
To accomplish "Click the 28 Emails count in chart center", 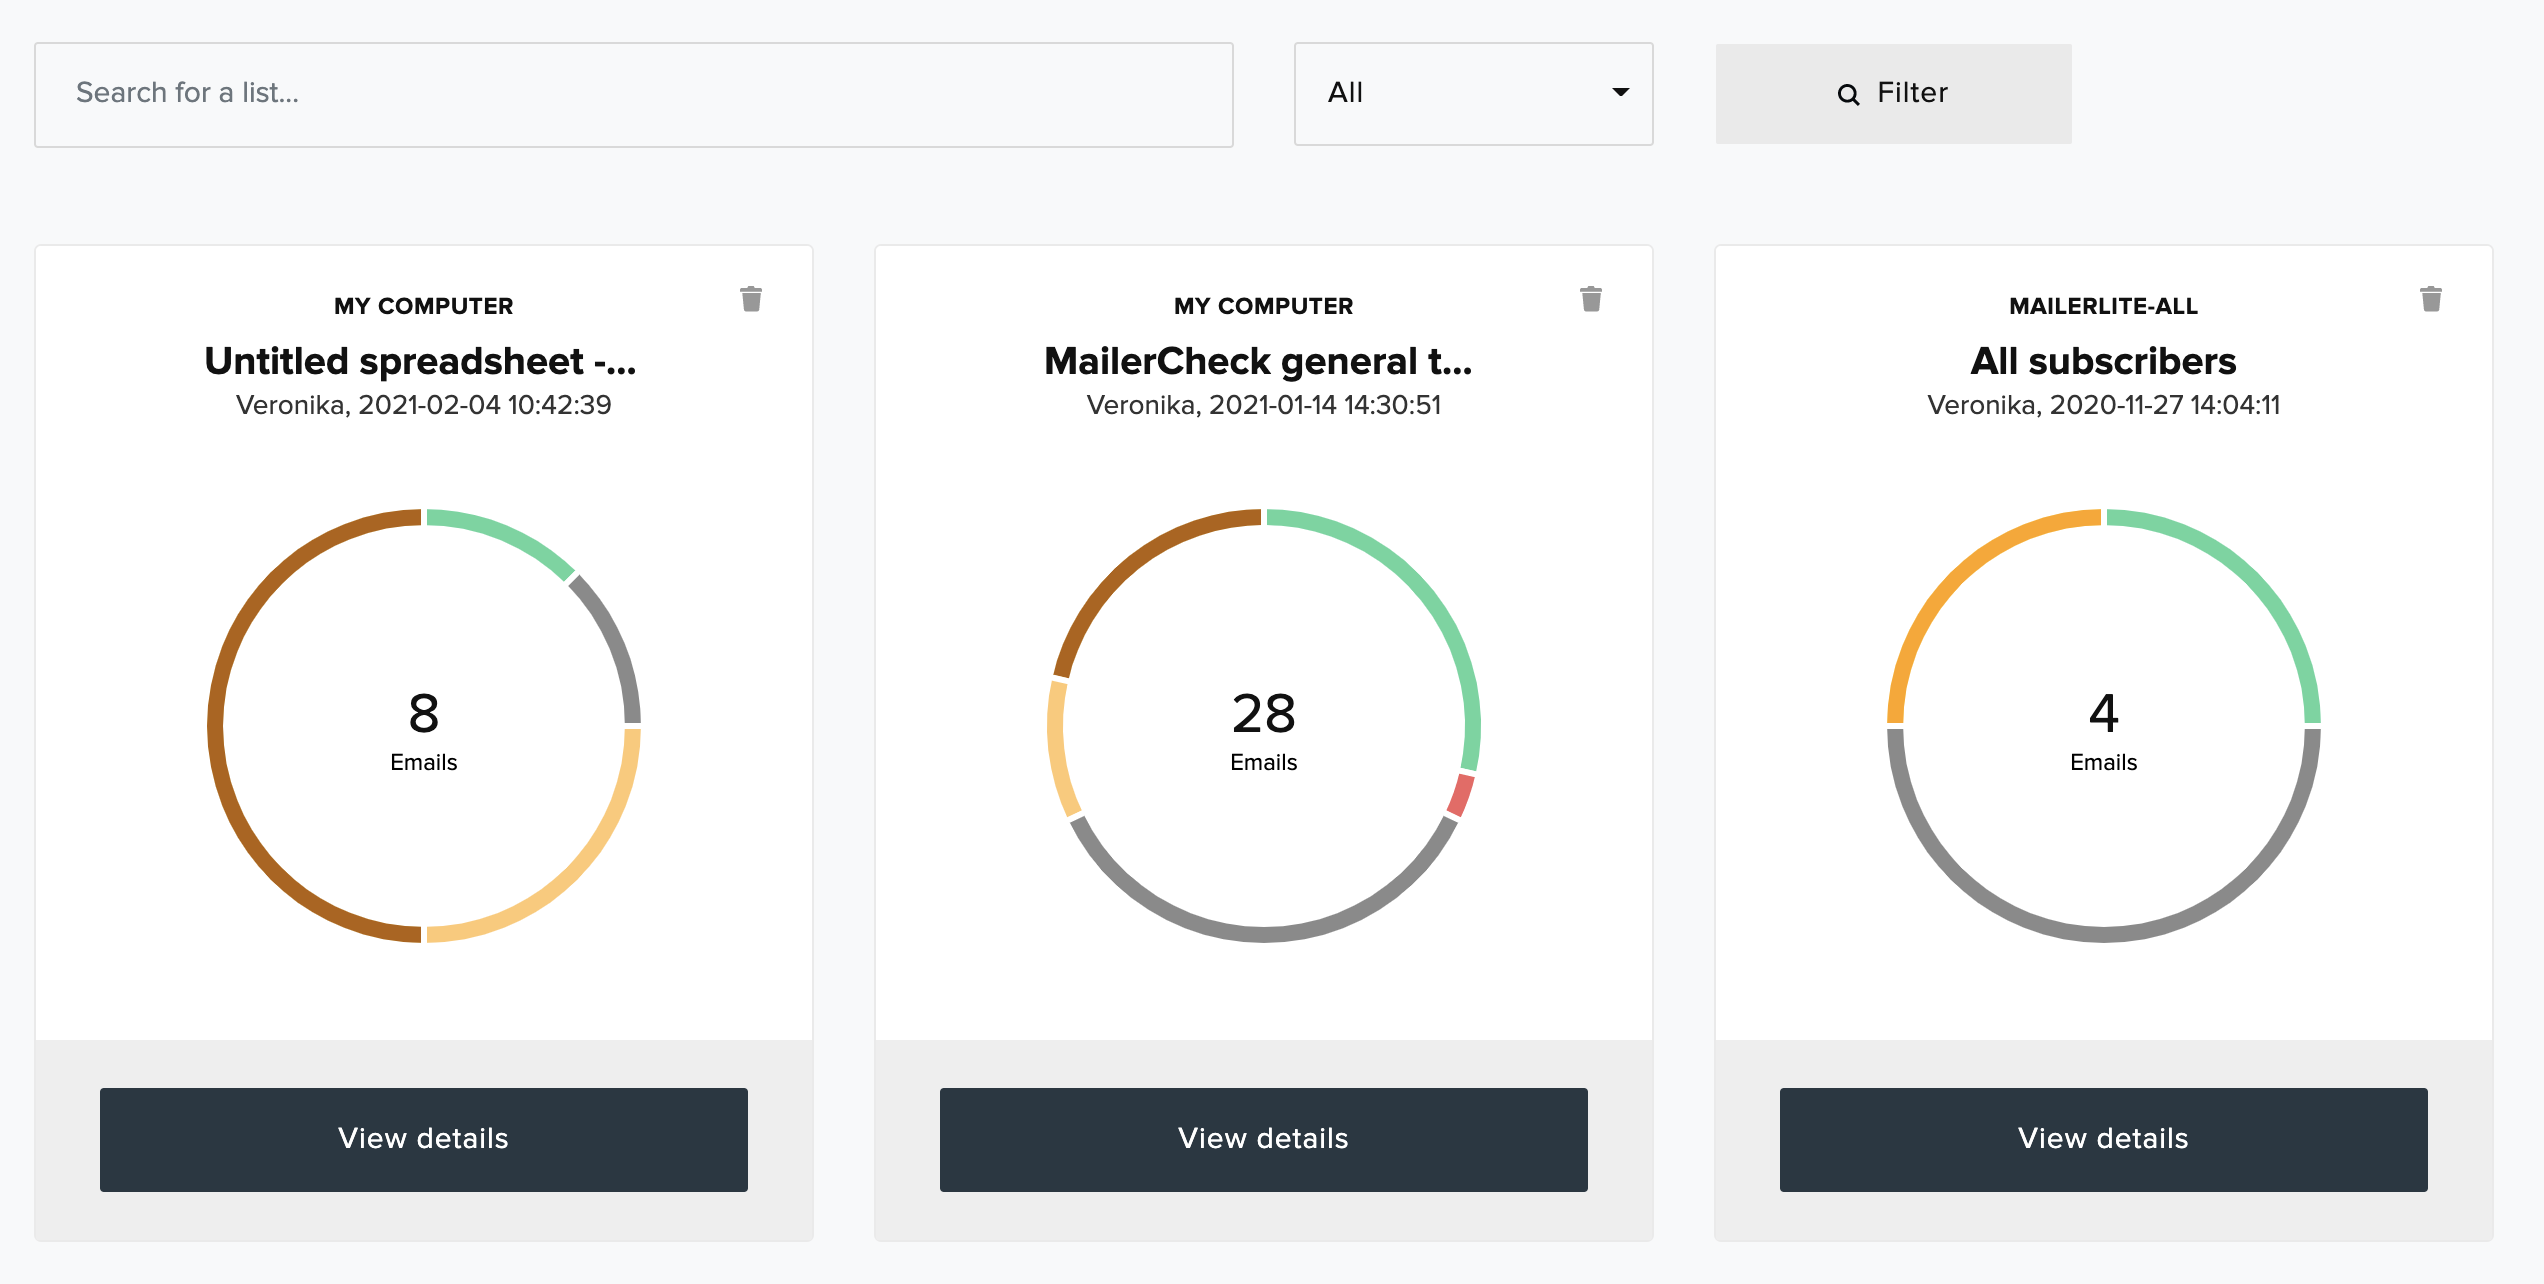I will [1263, 714].
